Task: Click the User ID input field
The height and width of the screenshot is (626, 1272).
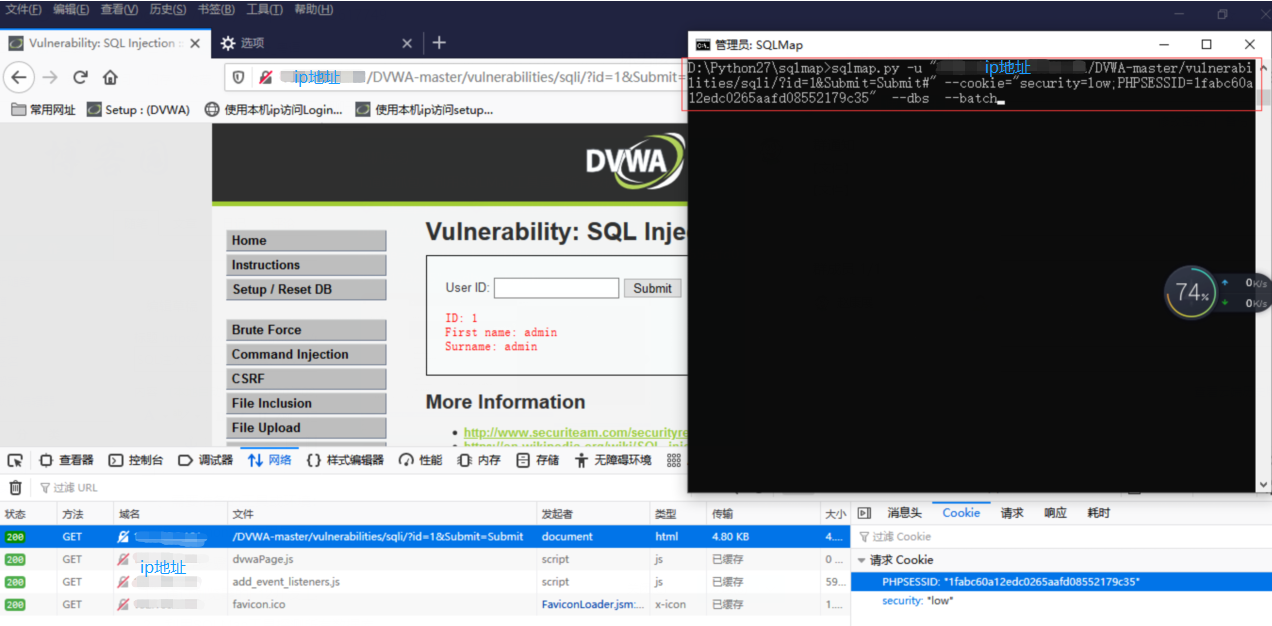Action: pos(556,288)
